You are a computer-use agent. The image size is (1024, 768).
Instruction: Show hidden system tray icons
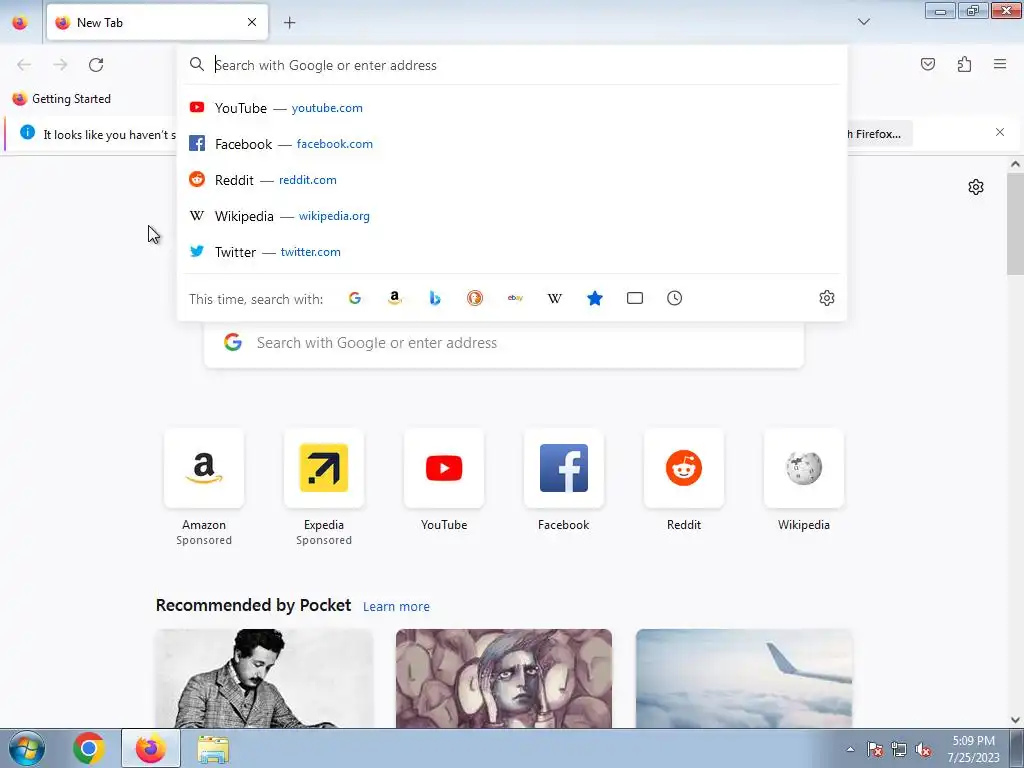click(x=850, y=749)
